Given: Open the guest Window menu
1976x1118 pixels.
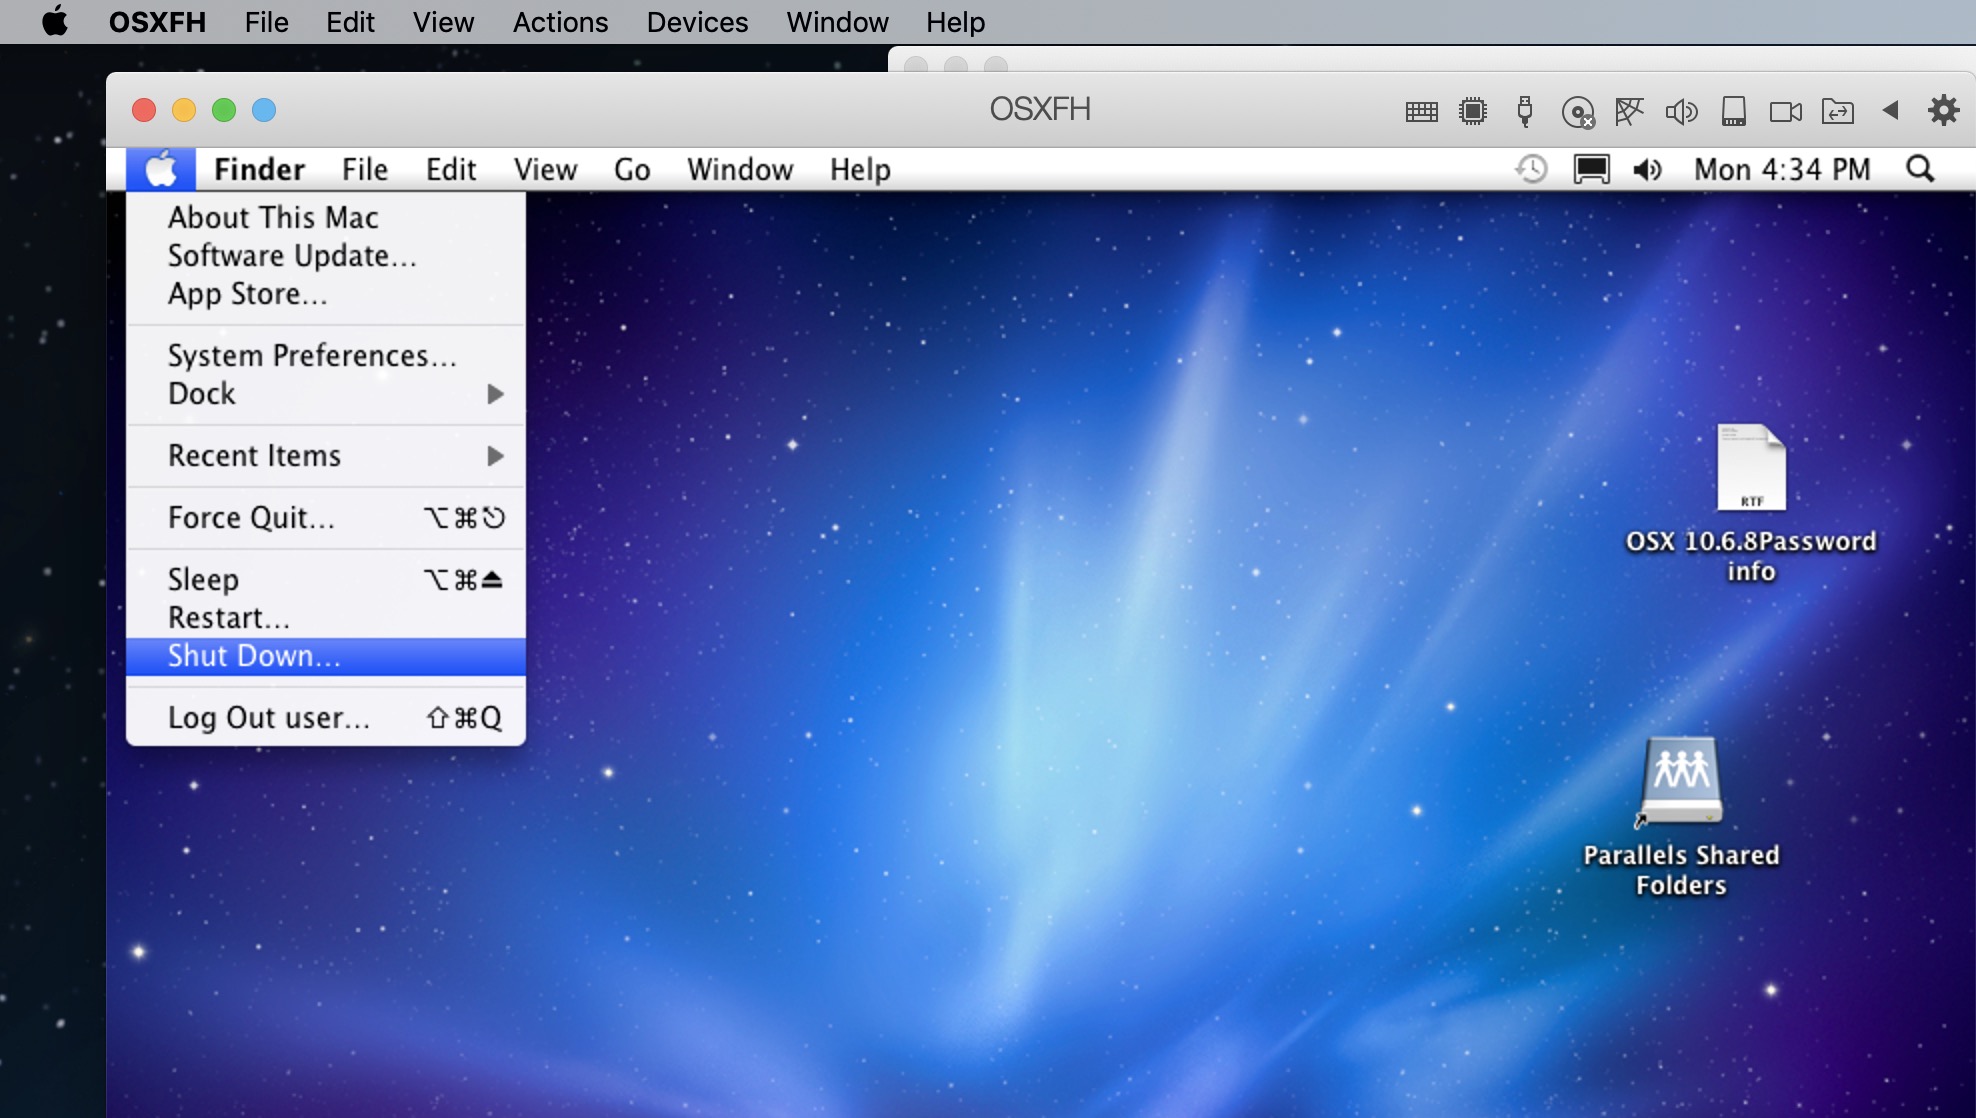Looking at the screenshot, I should coord(740,170).
